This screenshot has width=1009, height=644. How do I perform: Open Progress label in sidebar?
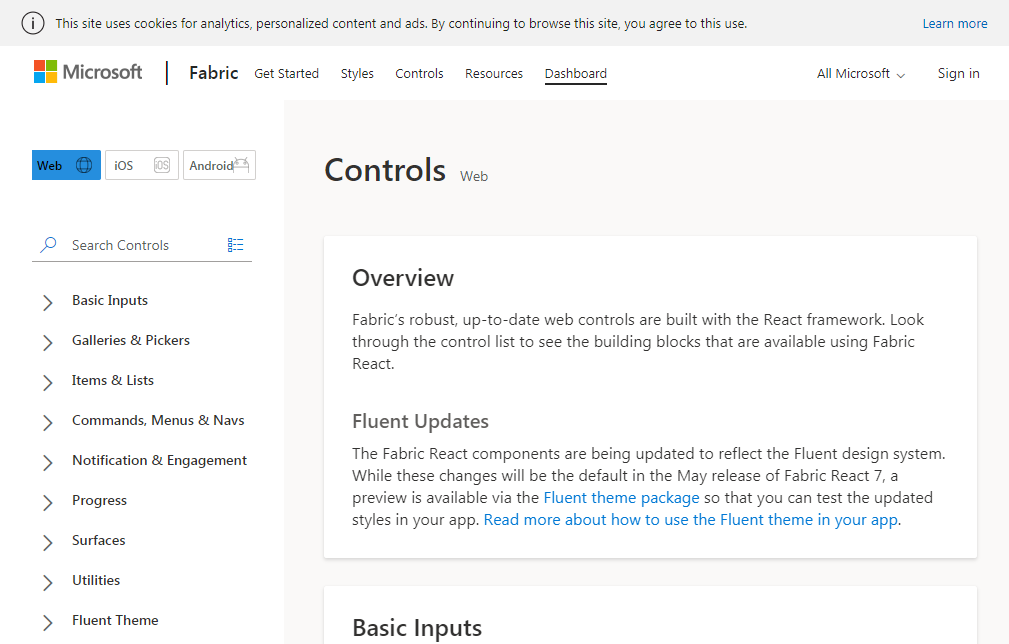pos(100,501)
